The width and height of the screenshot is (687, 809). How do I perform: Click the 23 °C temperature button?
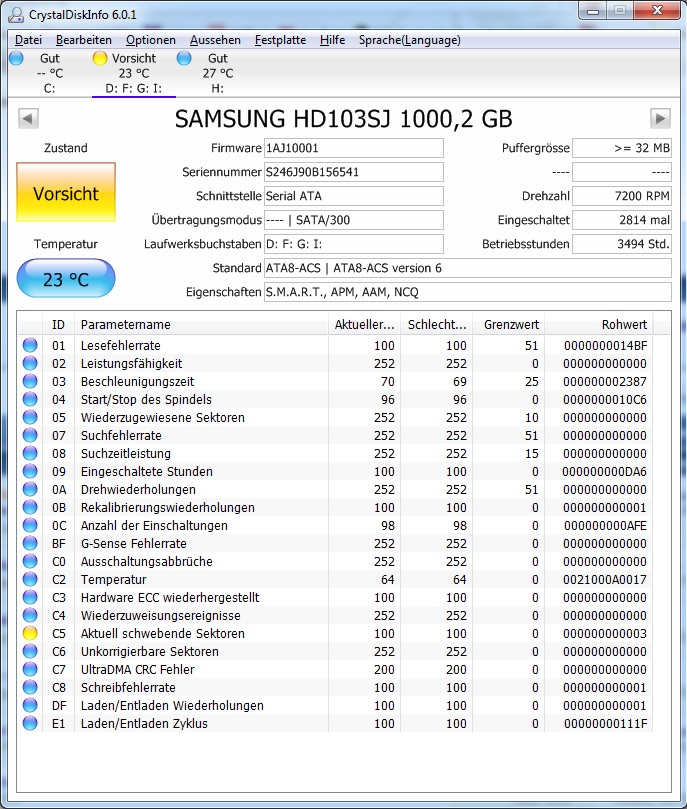click(x=66, y=279)
